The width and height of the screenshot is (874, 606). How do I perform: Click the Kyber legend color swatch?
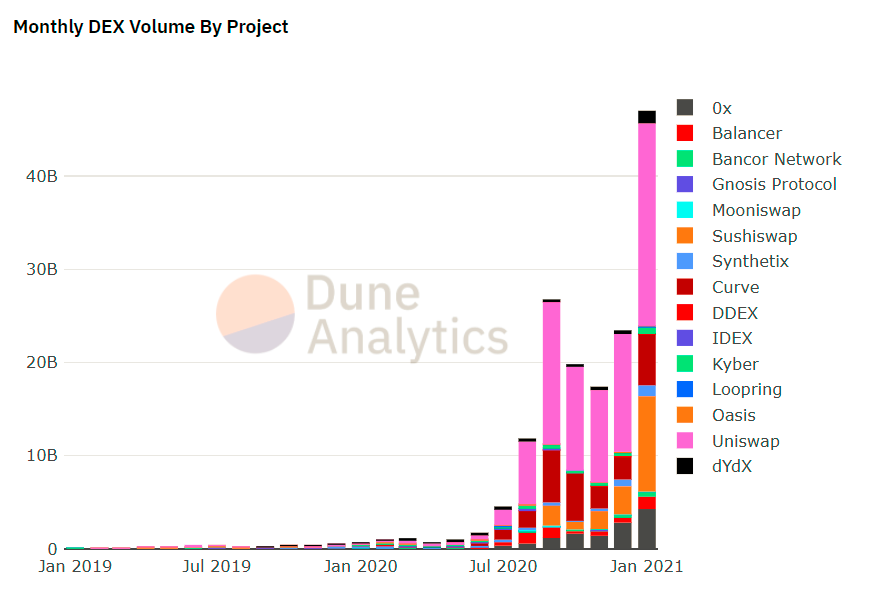coord(684,363)
